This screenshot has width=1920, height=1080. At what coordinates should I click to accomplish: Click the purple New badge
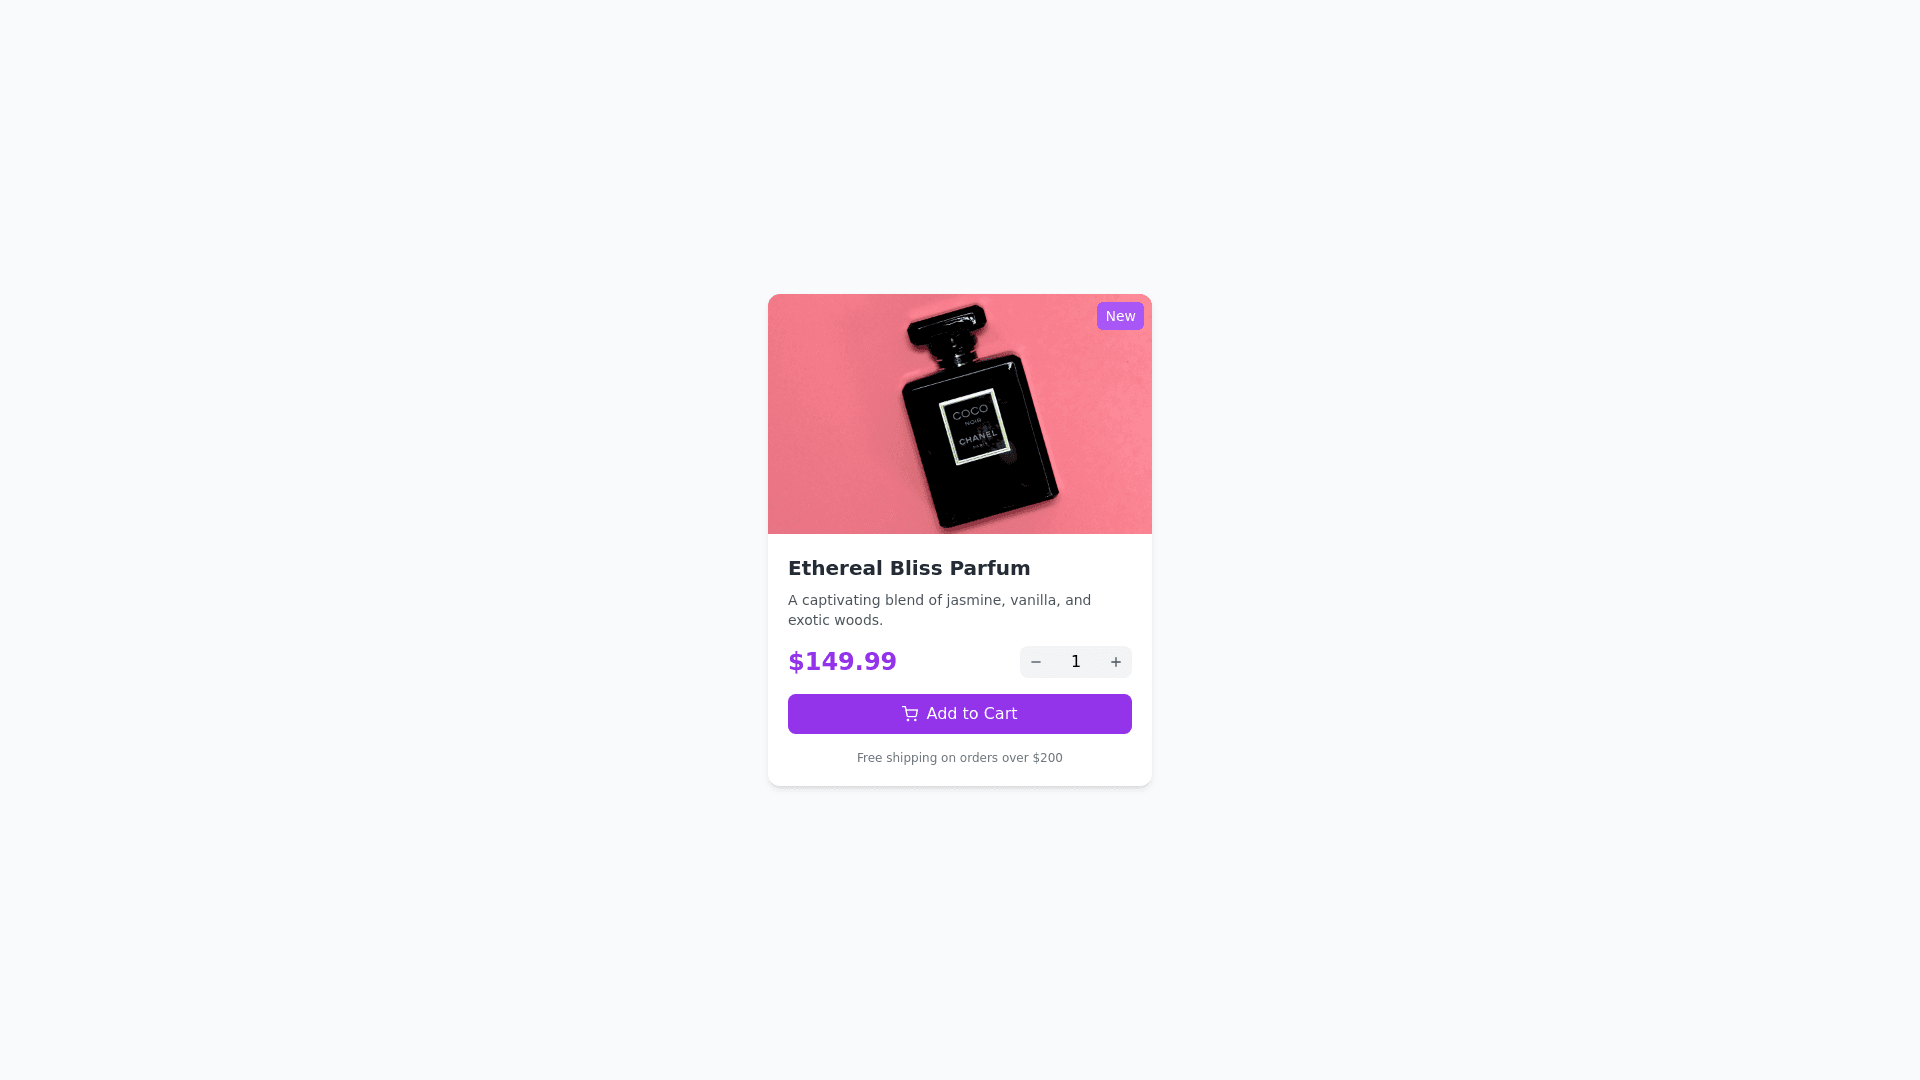pos(1120,316)
